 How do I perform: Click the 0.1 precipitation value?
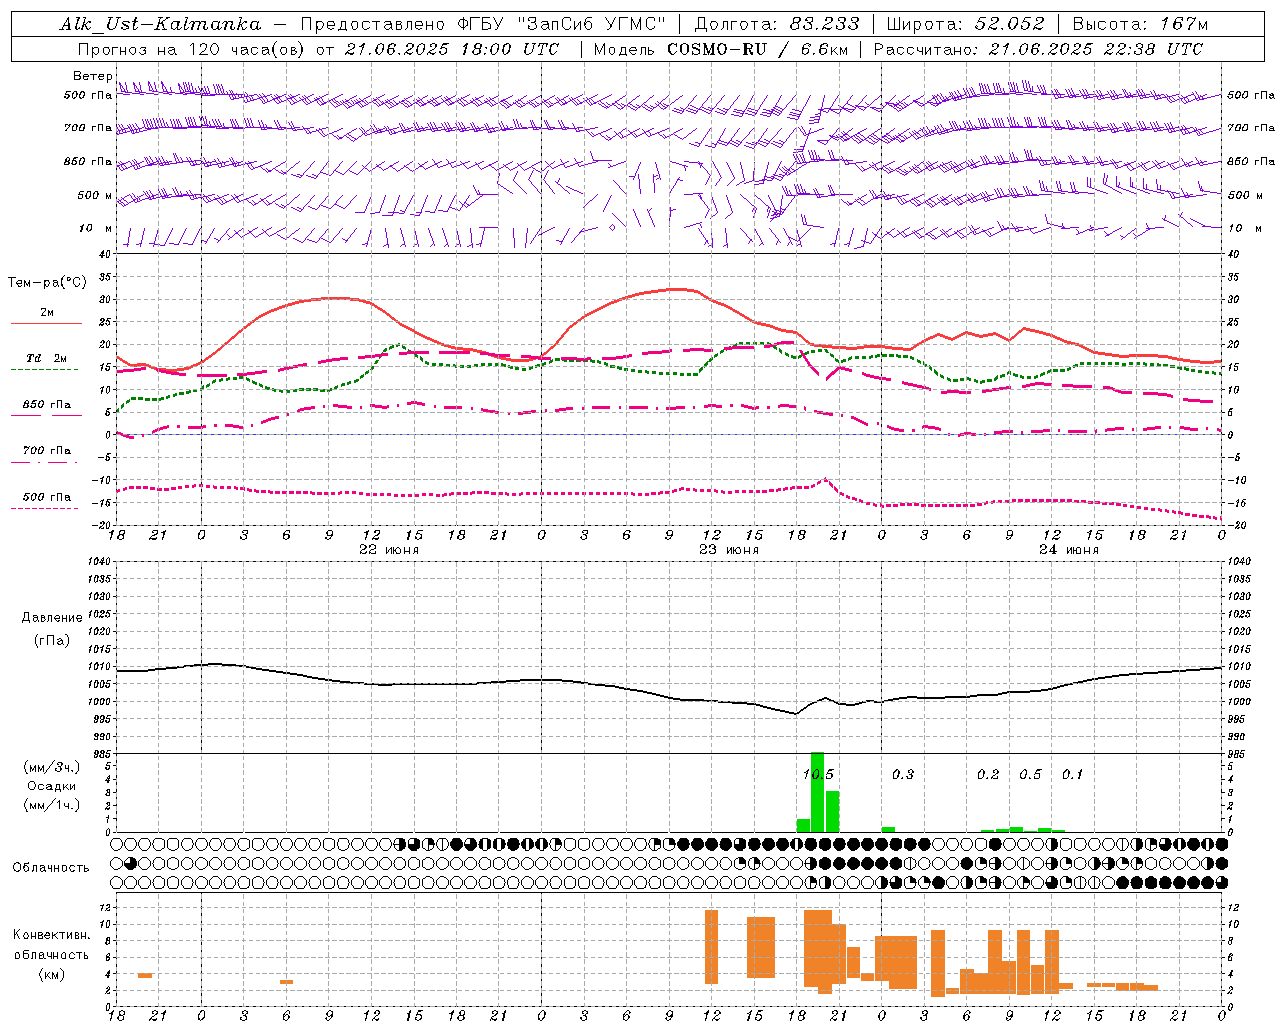[1072, 775]
